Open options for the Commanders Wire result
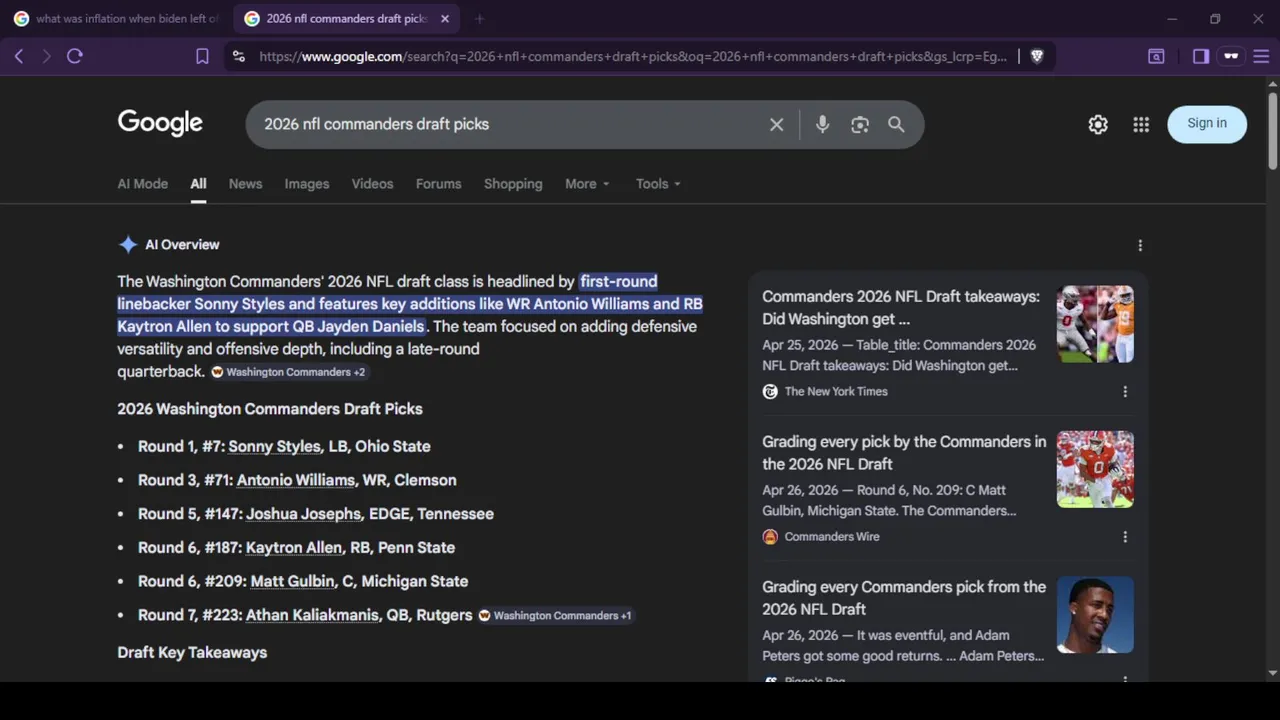The height and width of the screenshot is (720, 1280). (x=1125, y=537)
